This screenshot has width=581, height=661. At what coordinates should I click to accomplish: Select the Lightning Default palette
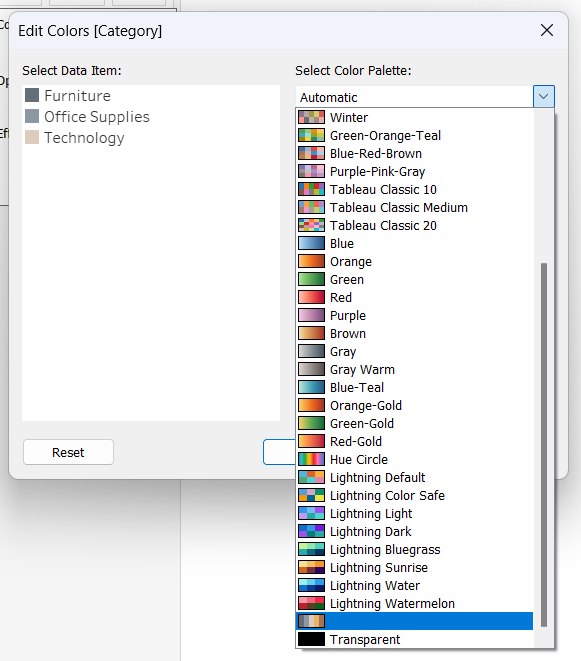(x=414, y=478)
